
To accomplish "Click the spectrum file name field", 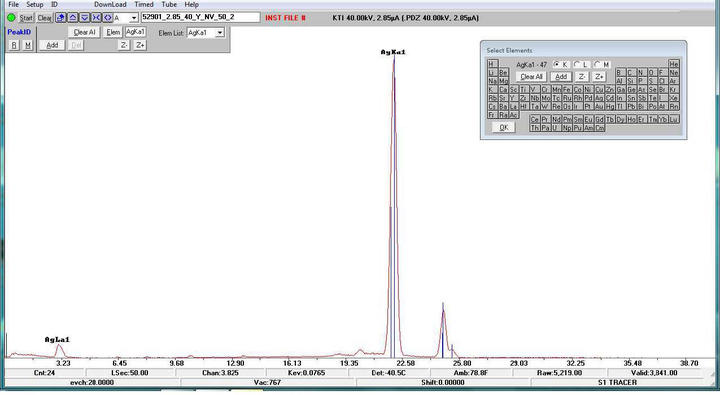I will point(201,17).
